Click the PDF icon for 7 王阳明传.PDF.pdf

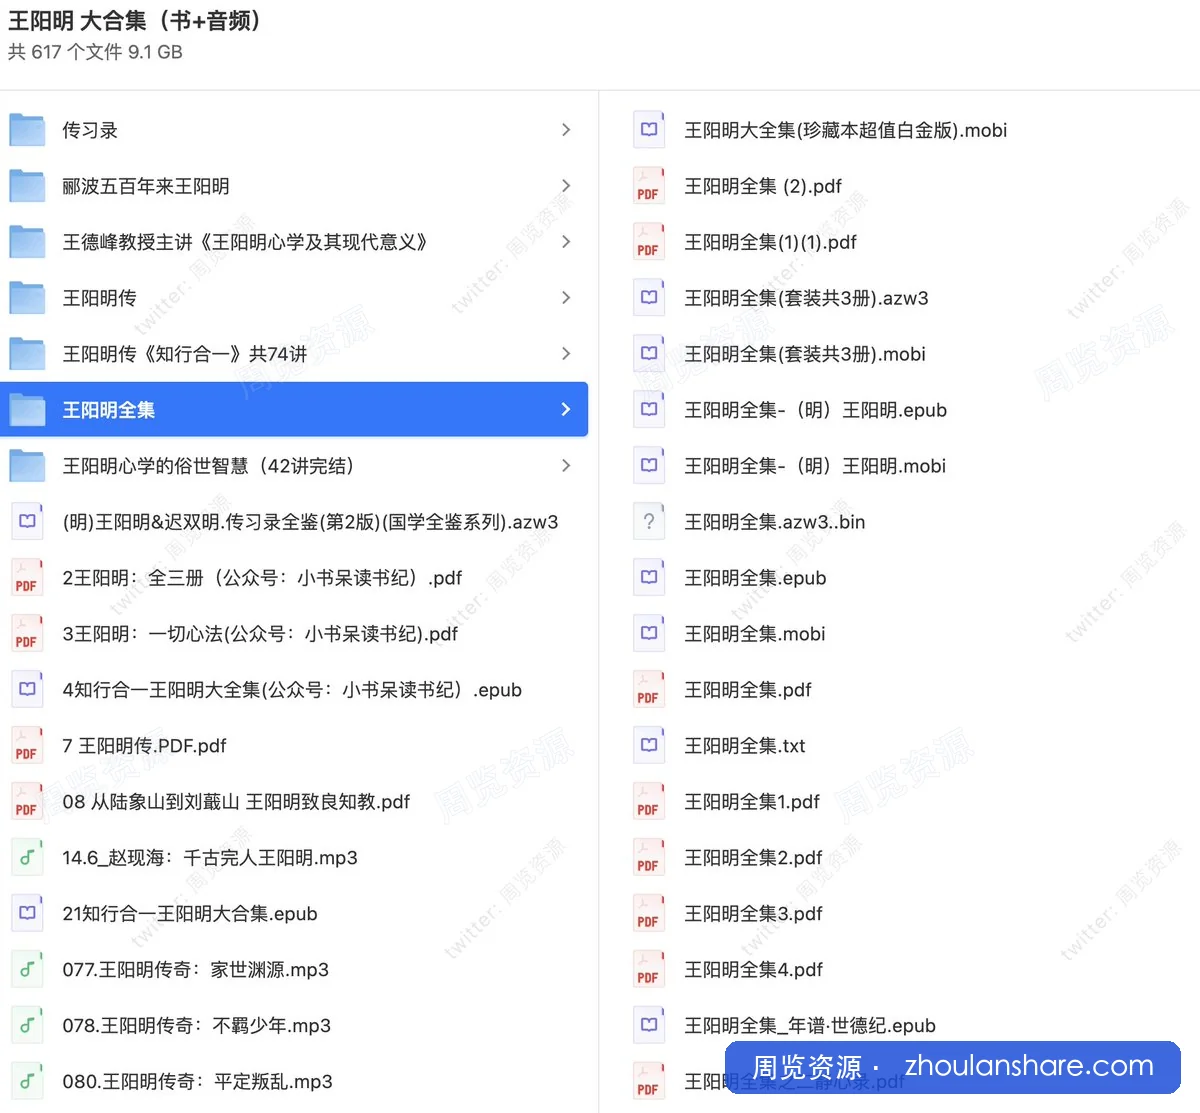[x=27, y=746]
